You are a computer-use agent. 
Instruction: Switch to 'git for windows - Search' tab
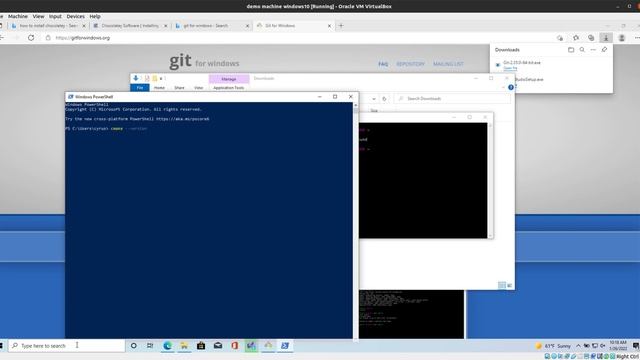(210, 26)
